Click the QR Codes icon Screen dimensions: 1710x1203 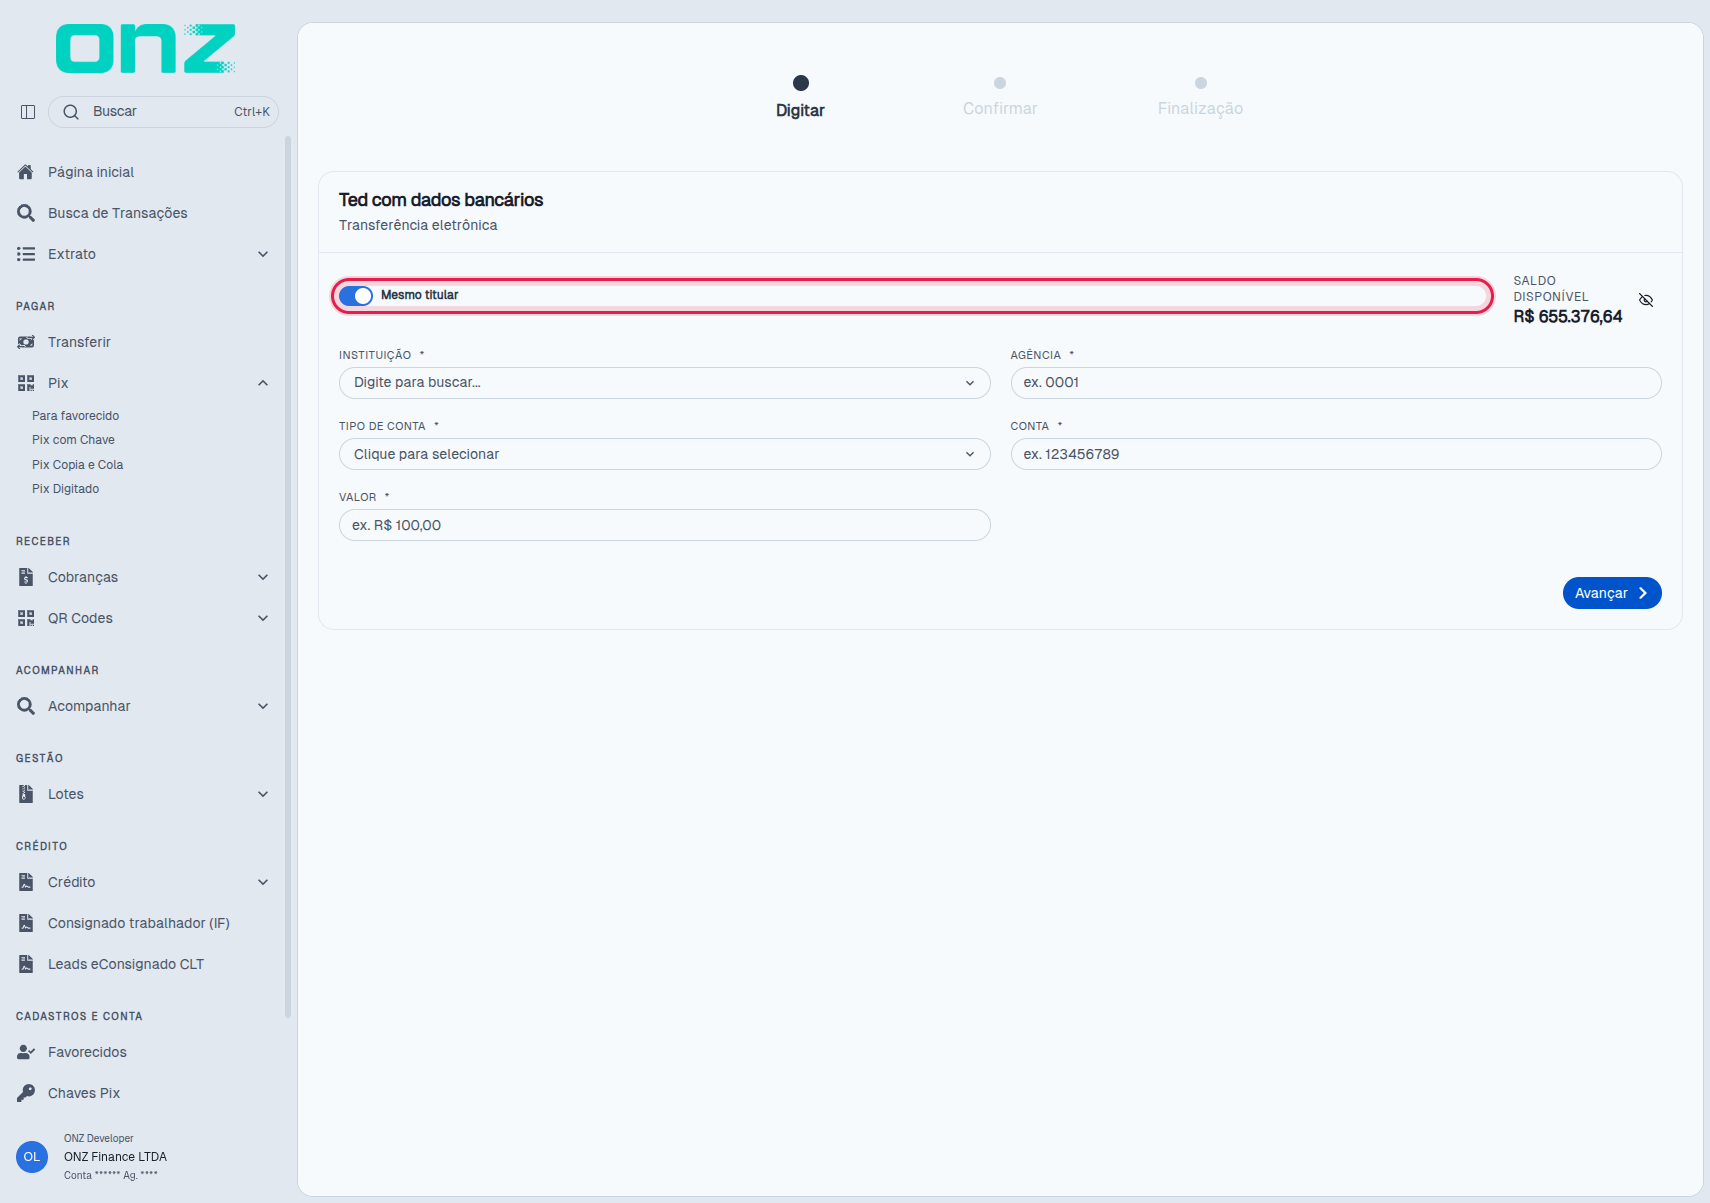(26, 618)
